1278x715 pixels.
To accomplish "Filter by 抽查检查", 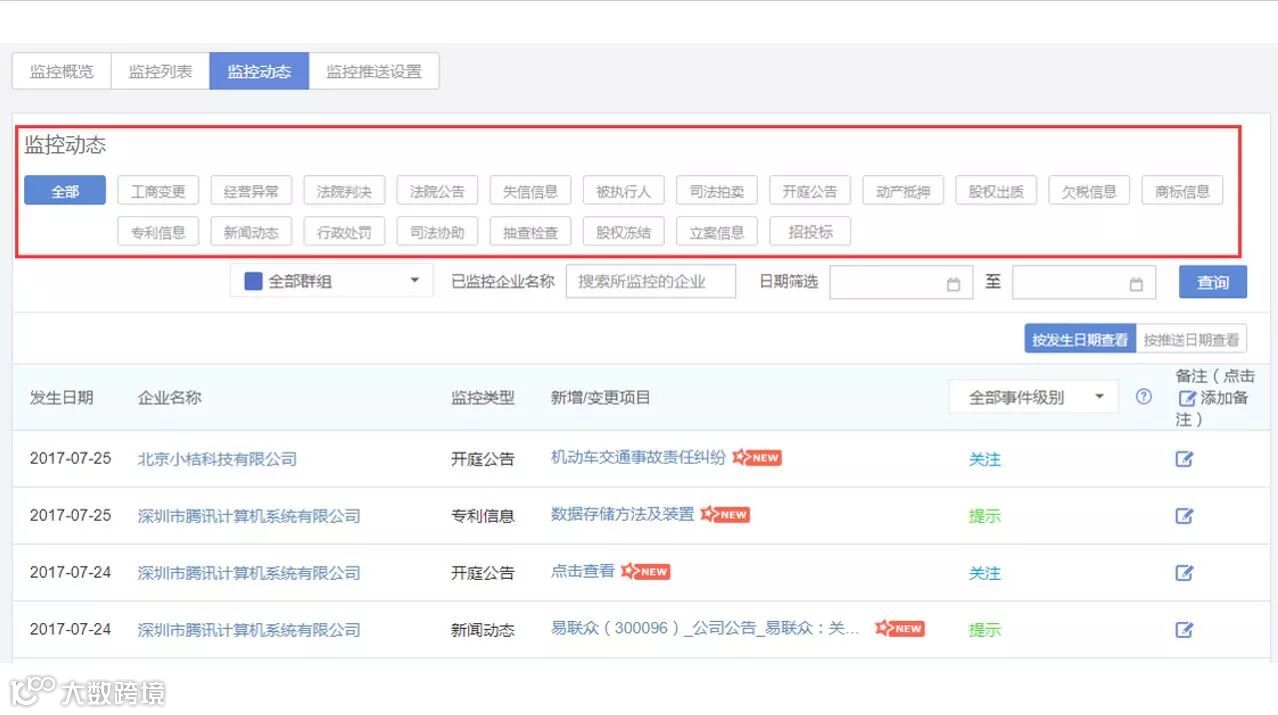I will (530, 232).
